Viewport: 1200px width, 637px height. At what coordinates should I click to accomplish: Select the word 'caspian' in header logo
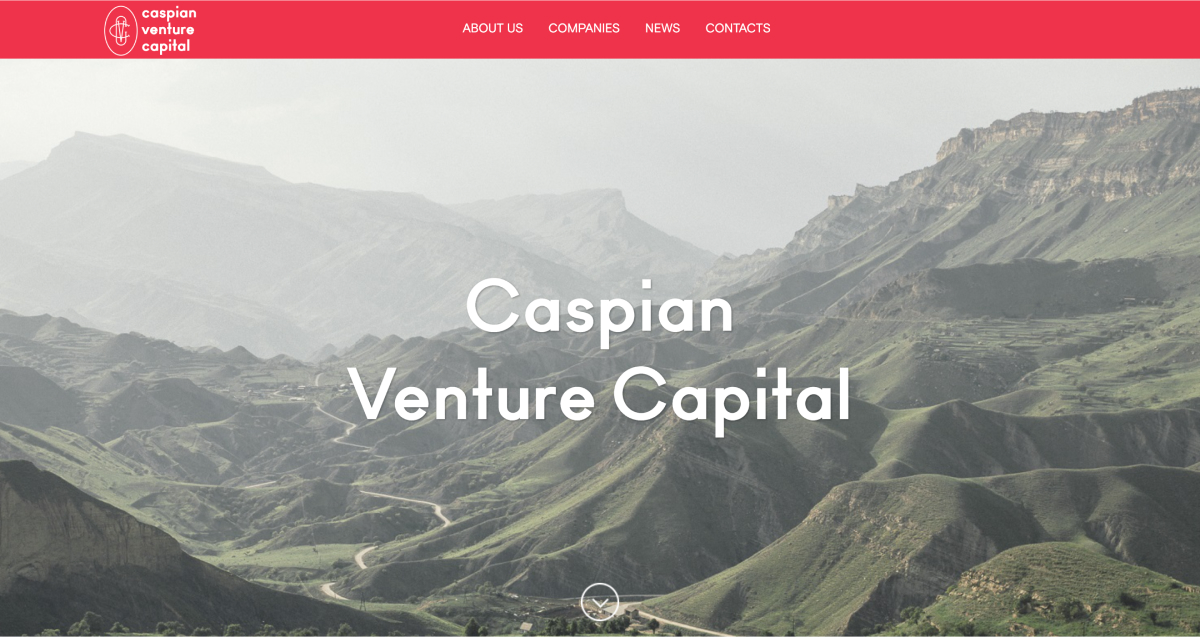[169, 14]
